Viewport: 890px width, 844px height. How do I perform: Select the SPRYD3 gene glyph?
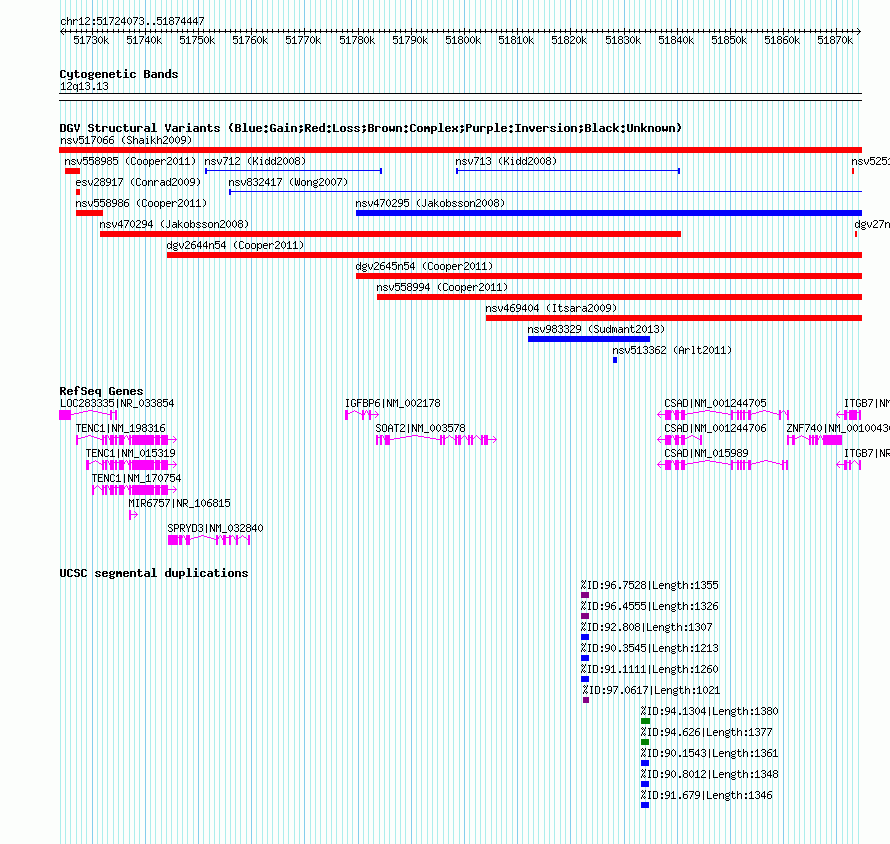coord(209,540)
